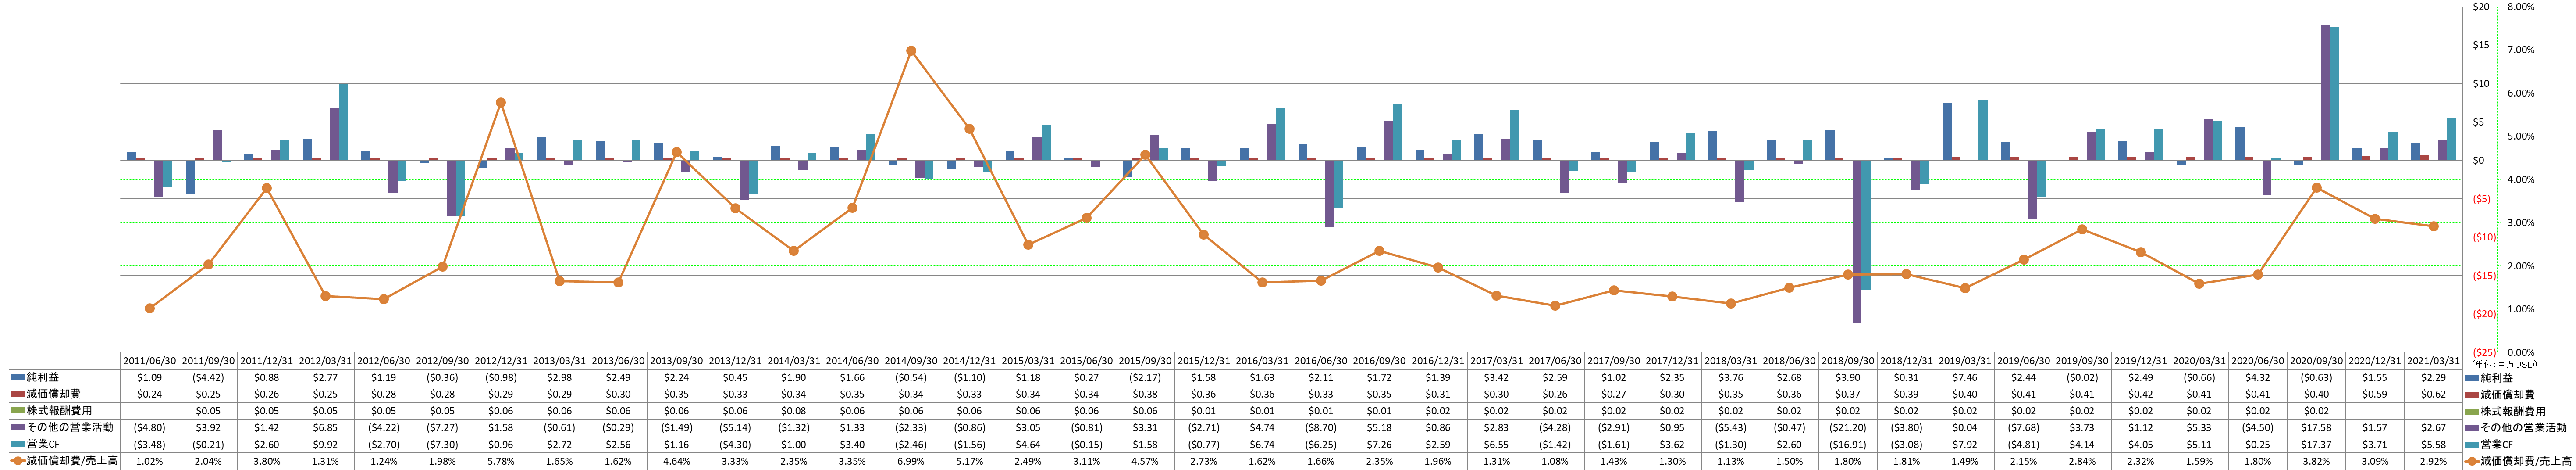Click the $7.26 営業CF cell for 2016/09/30

click(x=1379, y=444)
